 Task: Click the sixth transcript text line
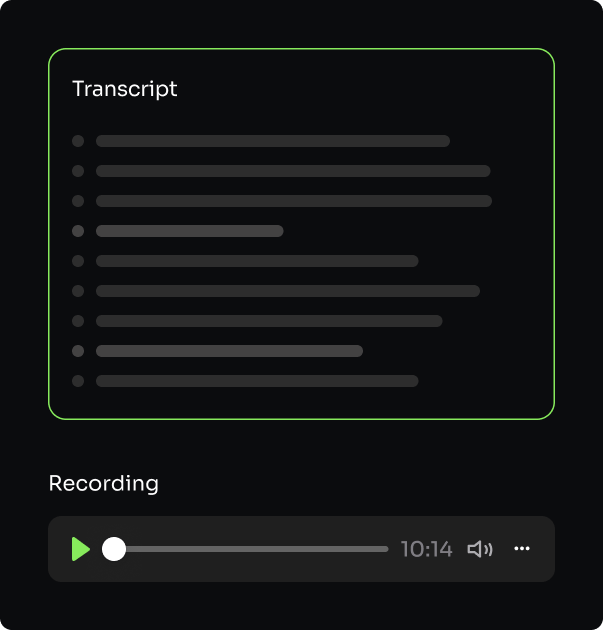coord(288,291)
